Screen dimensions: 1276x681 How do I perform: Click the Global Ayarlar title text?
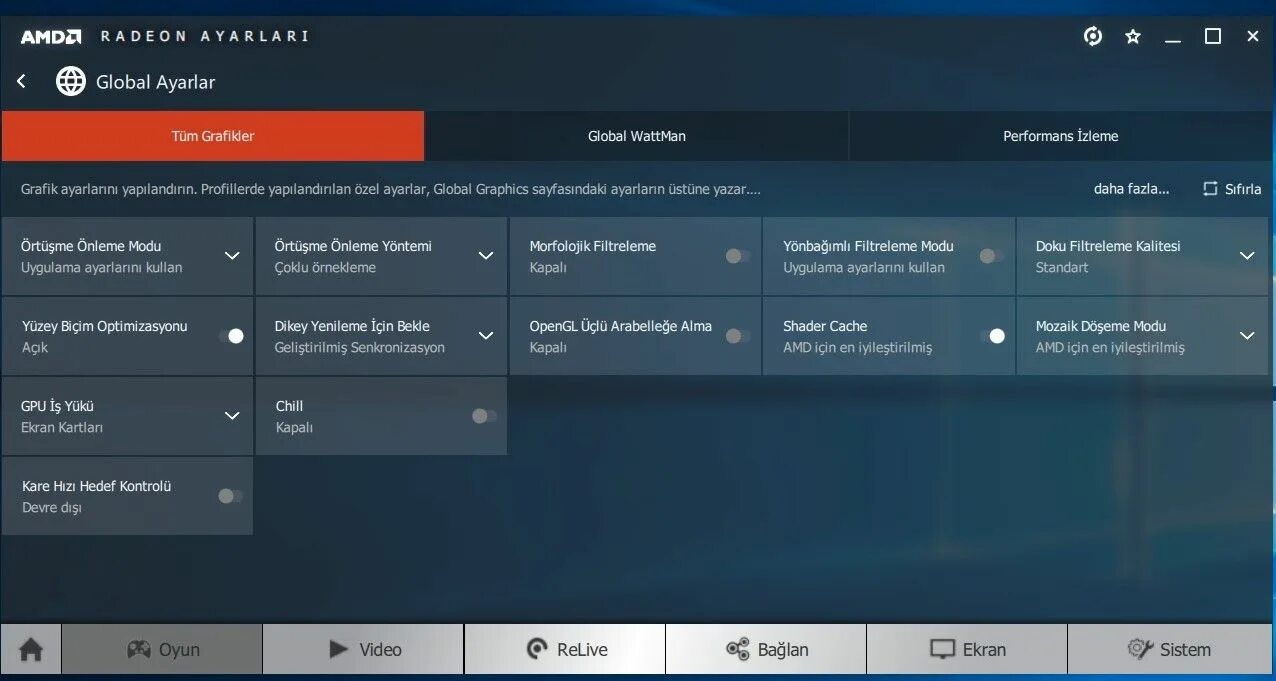click(x=155, y=82)
